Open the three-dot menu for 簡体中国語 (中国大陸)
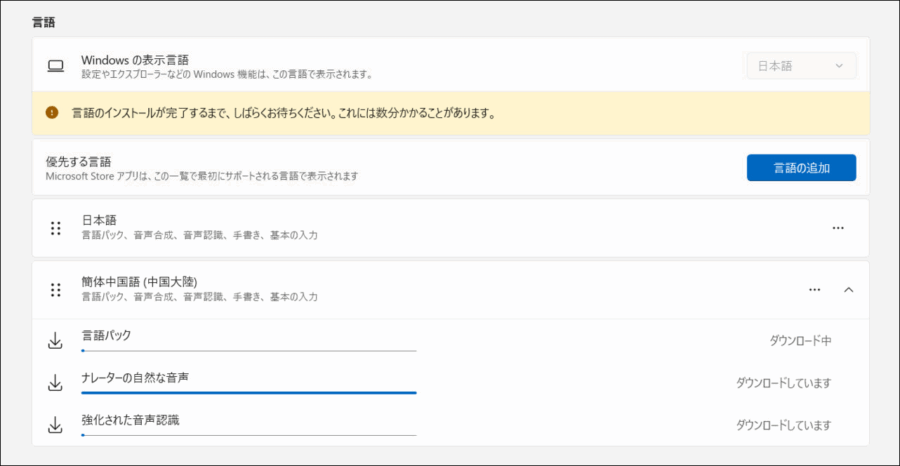Image resolution: width=900 pixels, height=466 pixels. [x=814, y=290]
